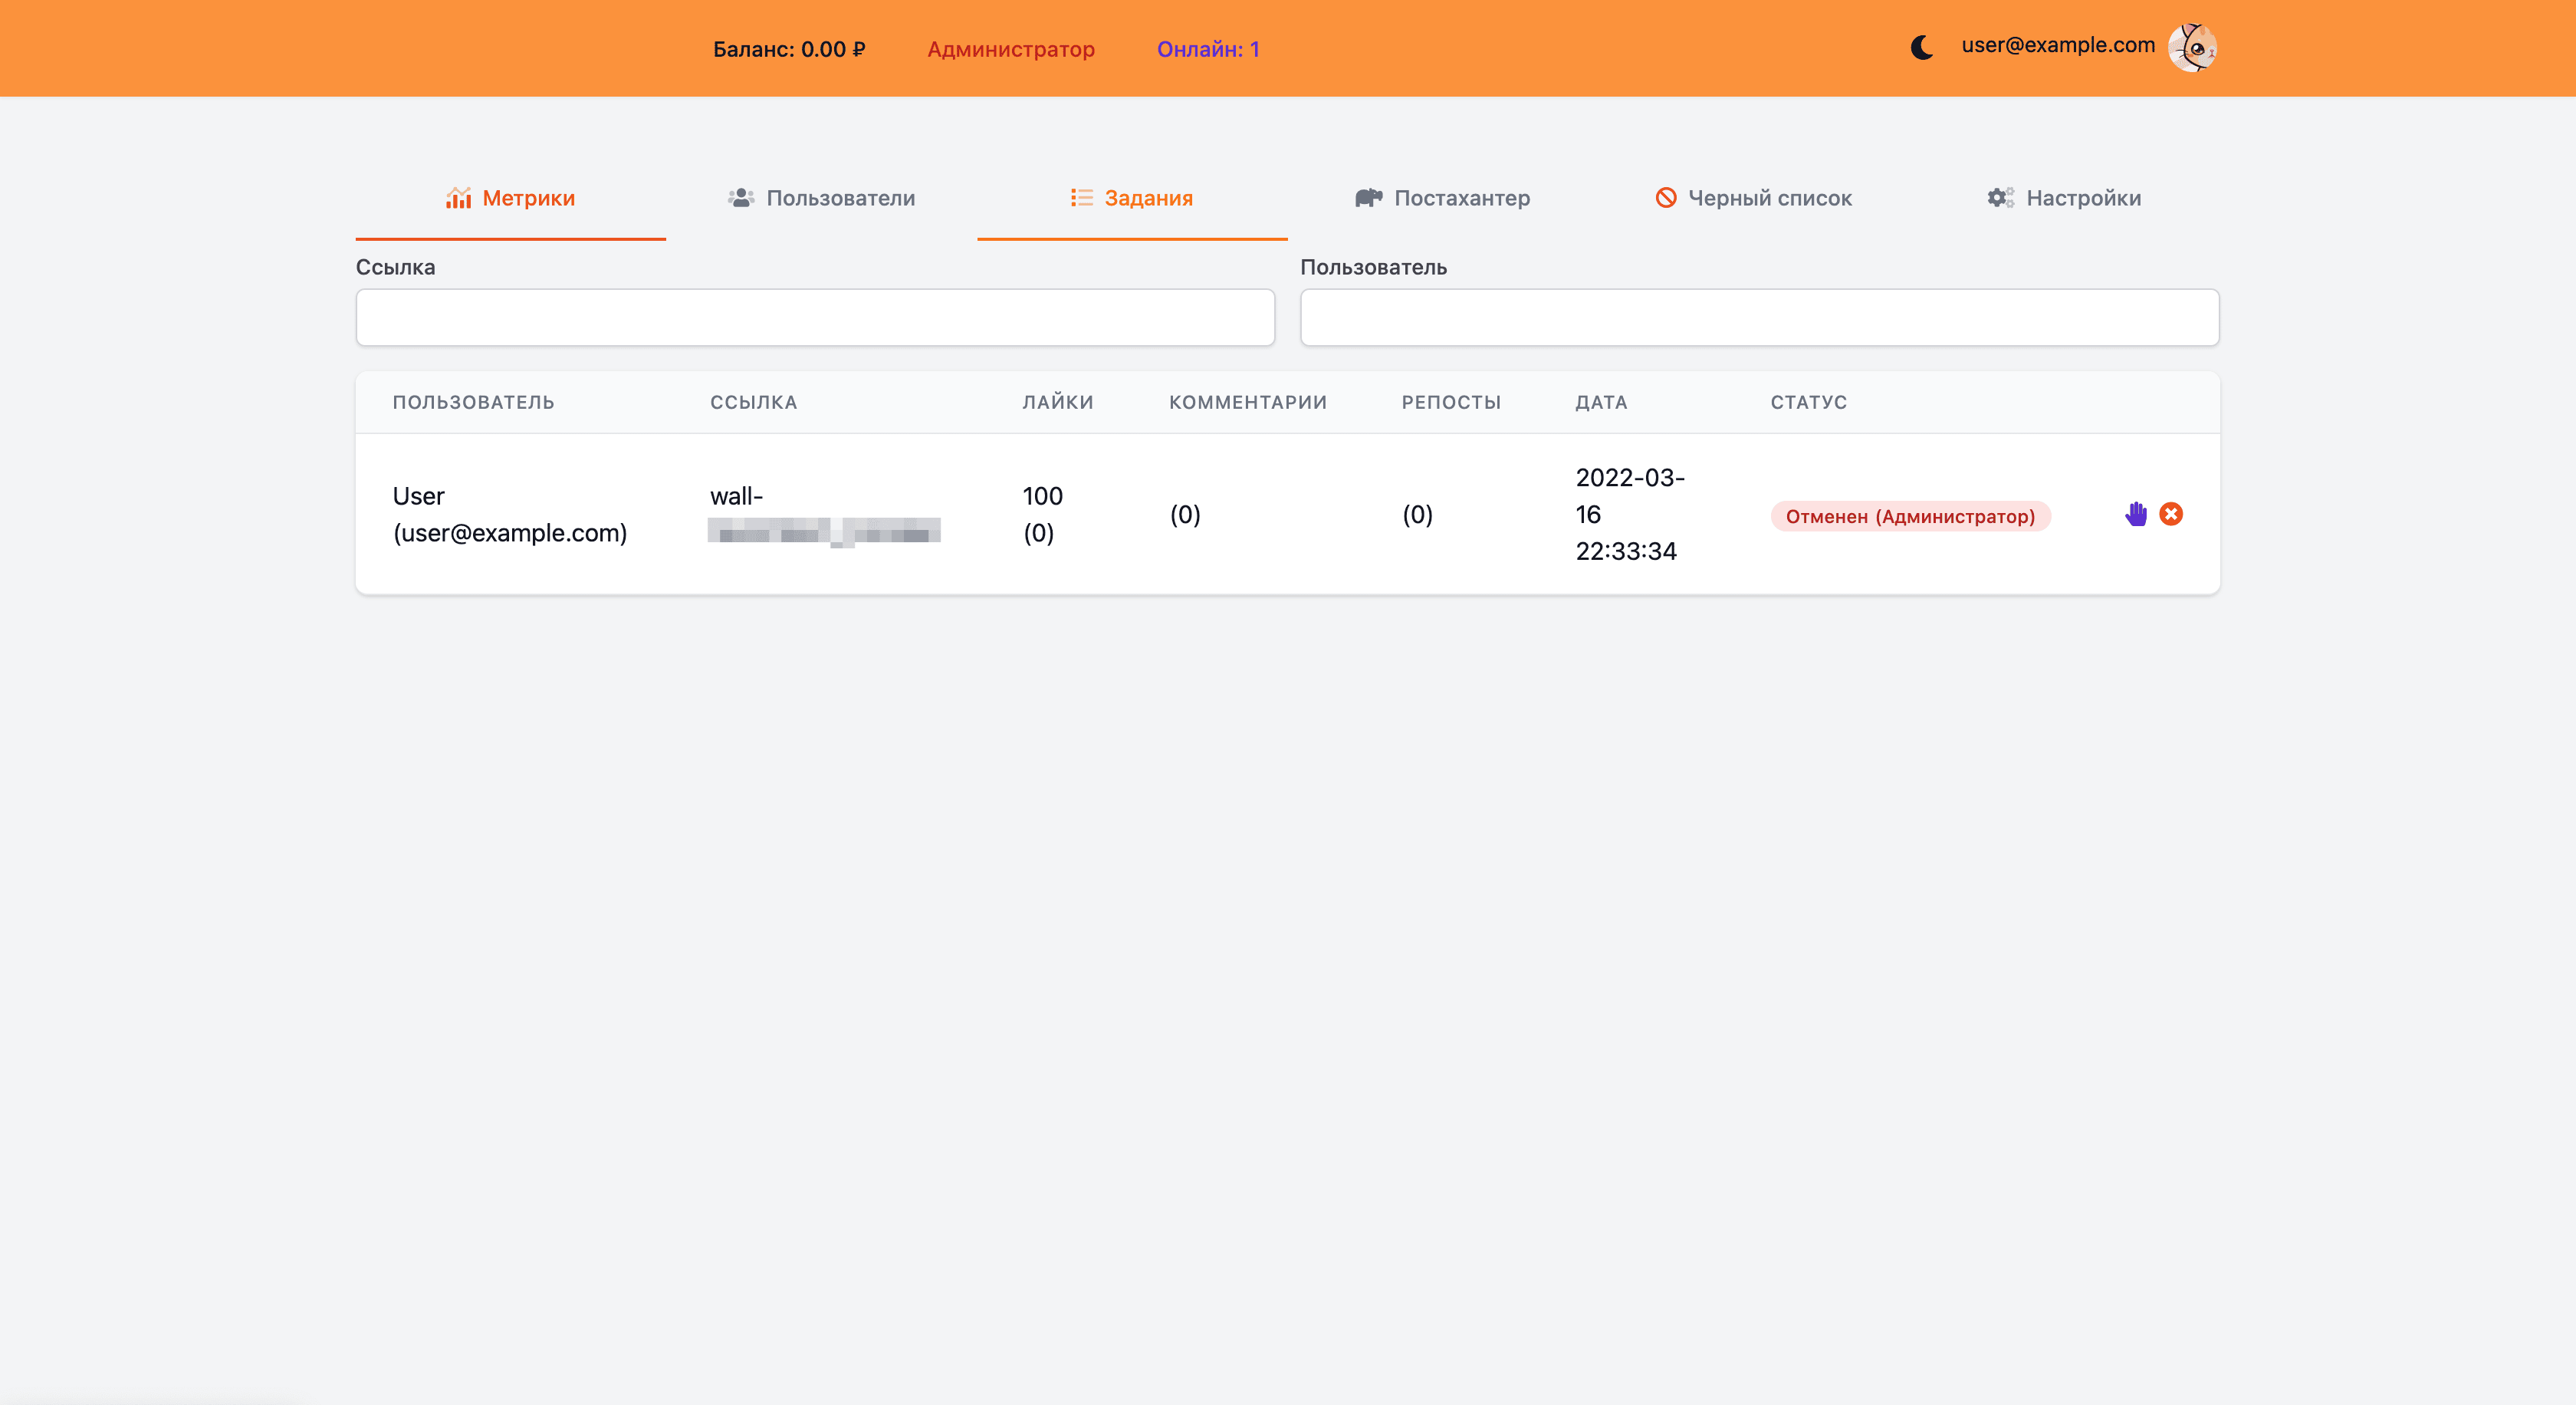Click the user avatar picture
The width and height of the screenshot is (2576, 1405).
pyautogui.click(x=2192, y=47)
